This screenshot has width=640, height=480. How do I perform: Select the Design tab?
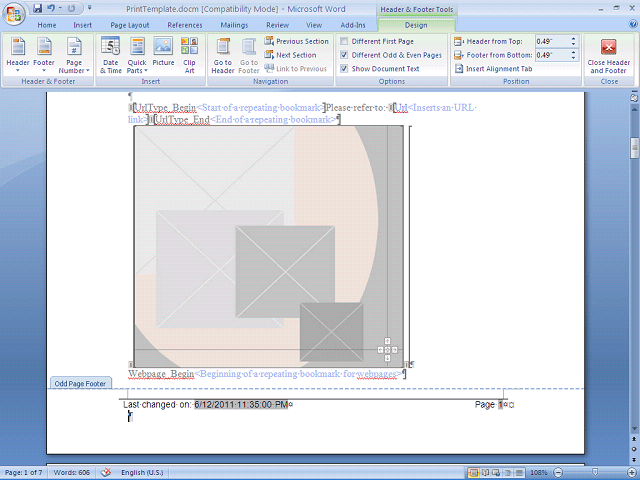[416, 25]
